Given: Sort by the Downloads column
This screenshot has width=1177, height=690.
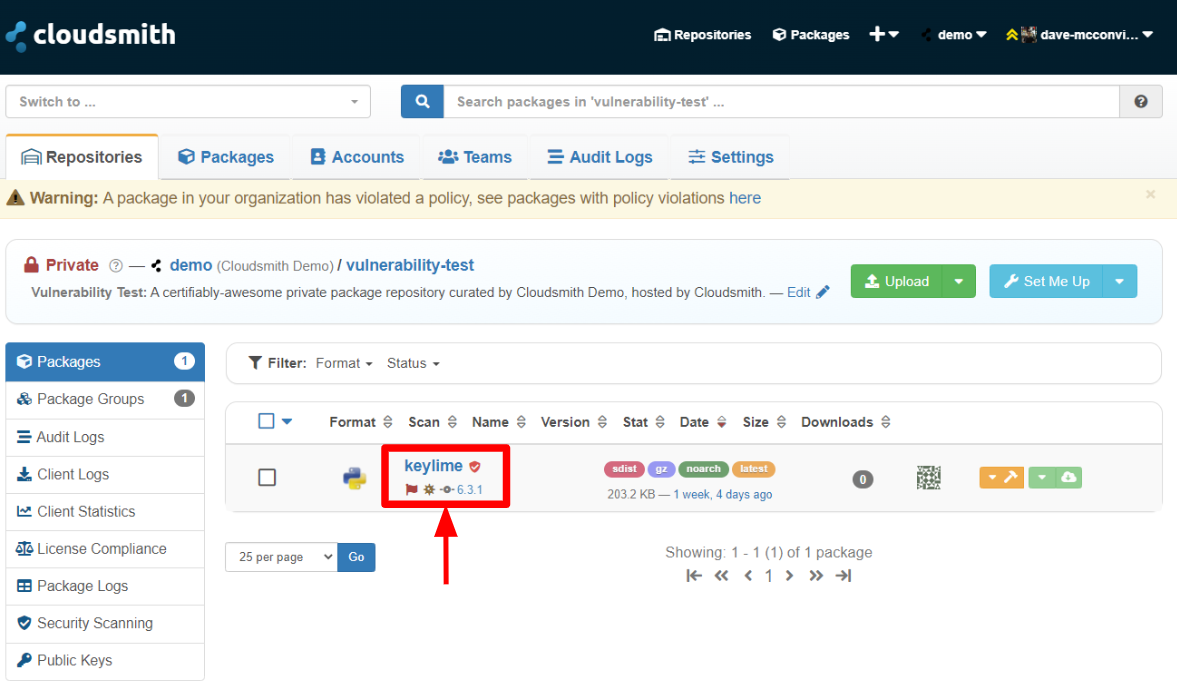Looking at the screenshot, I should (x=845, y=422).
